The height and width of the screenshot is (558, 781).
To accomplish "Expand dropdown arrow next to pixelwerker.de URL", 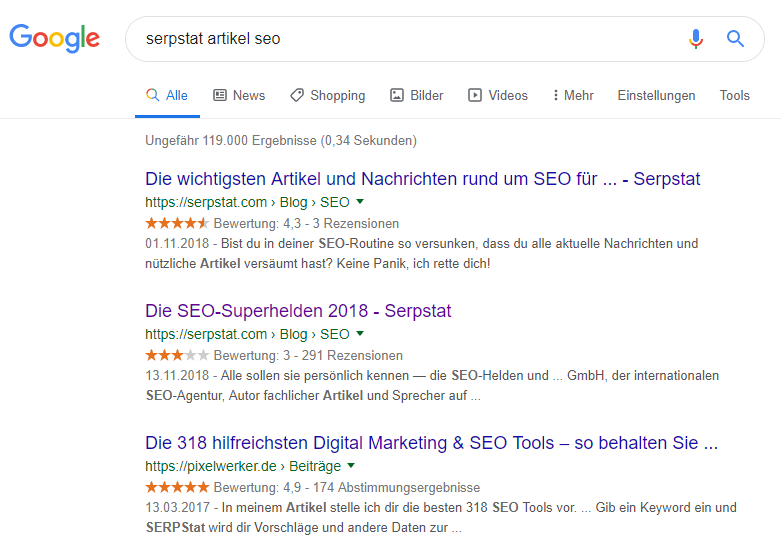I will [x=351, y=466].
